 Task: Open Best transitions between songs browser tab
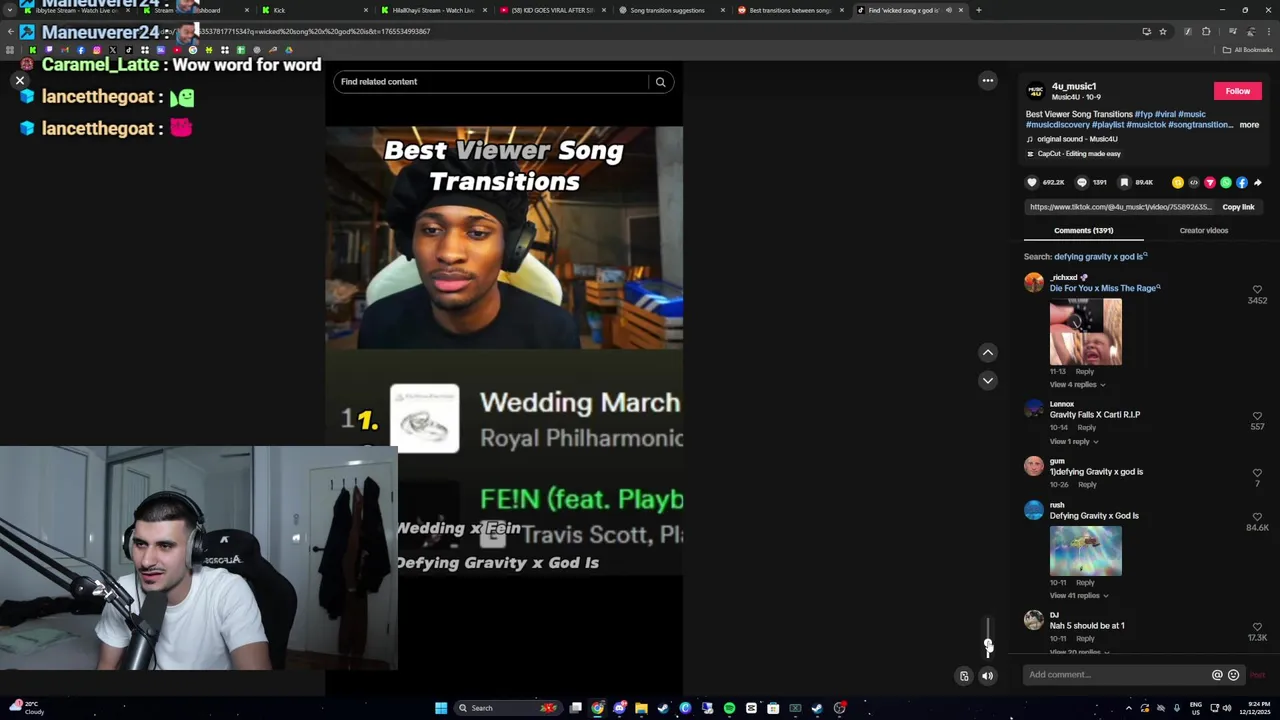click(789, 10)
